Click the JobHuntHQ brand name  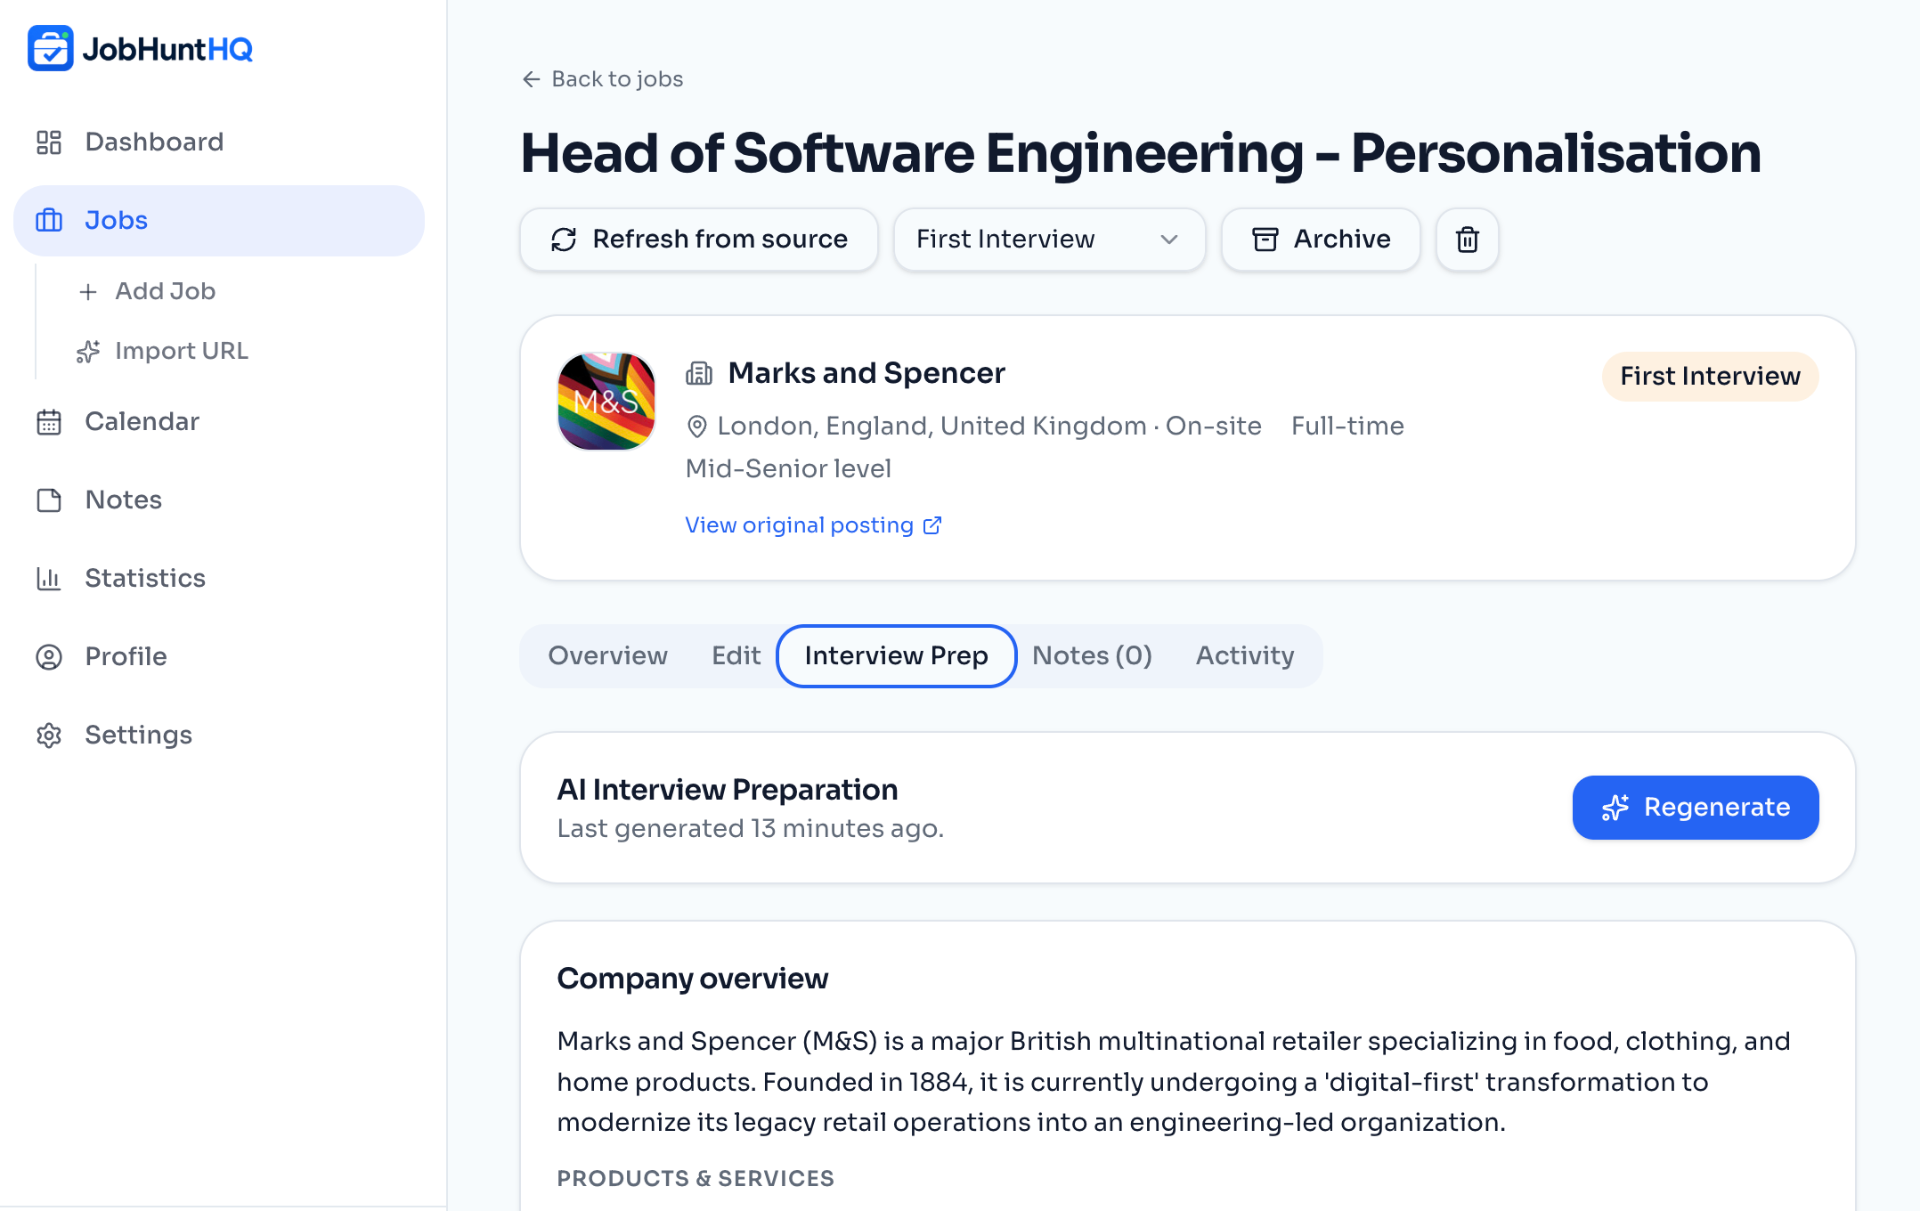(168, 49)
